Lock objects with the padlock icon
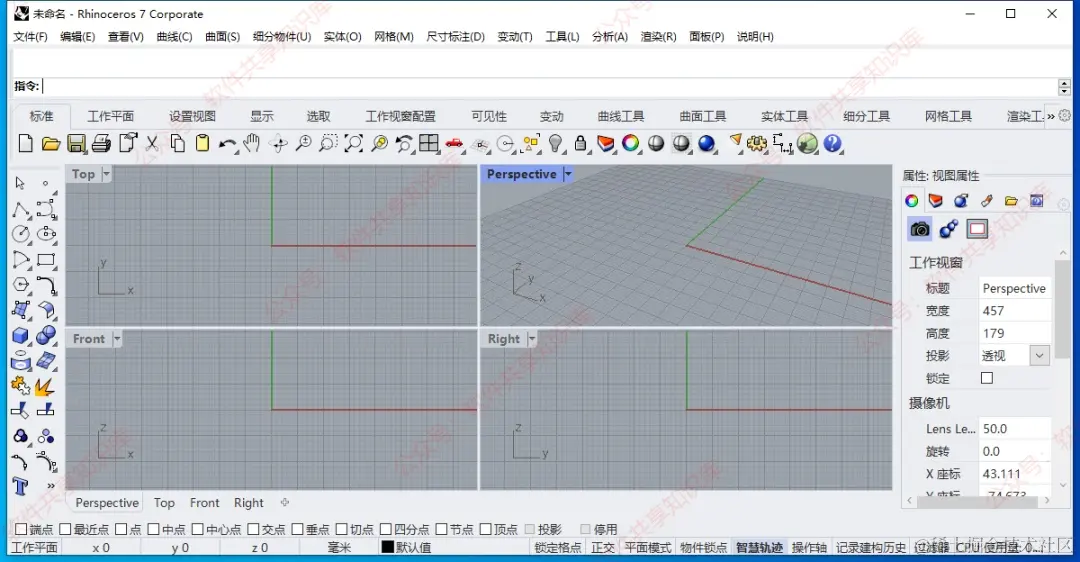 click(x=581, y=143)
